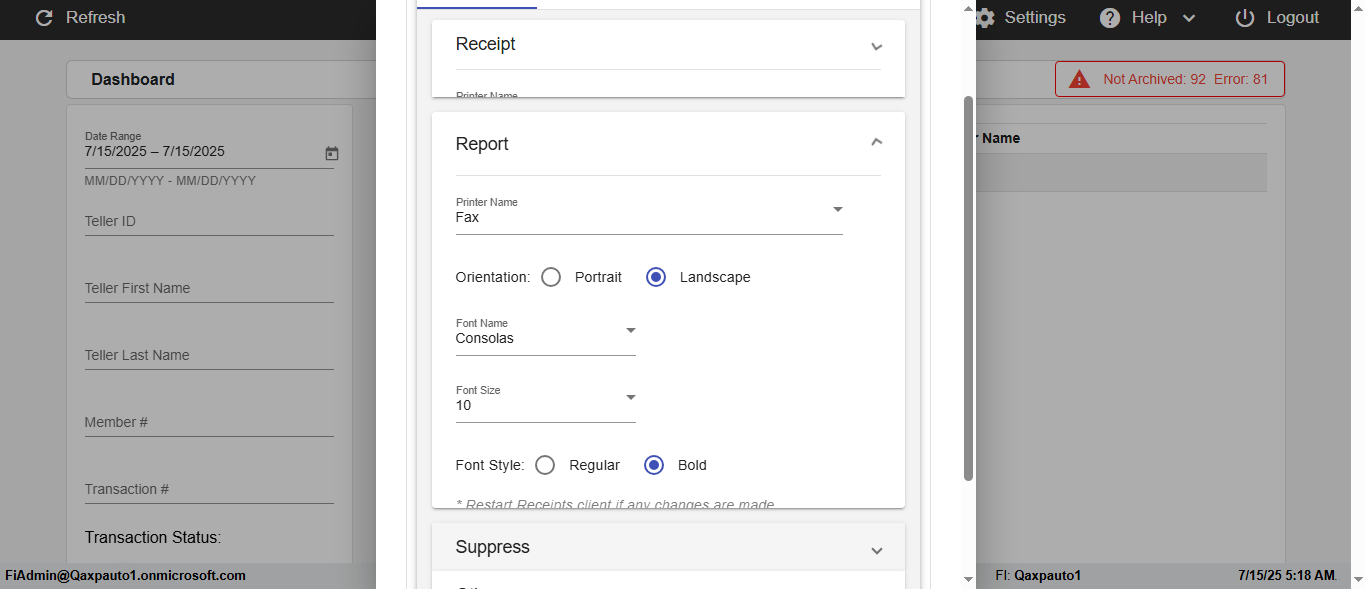Expand the Suppress section

(877, 550)
